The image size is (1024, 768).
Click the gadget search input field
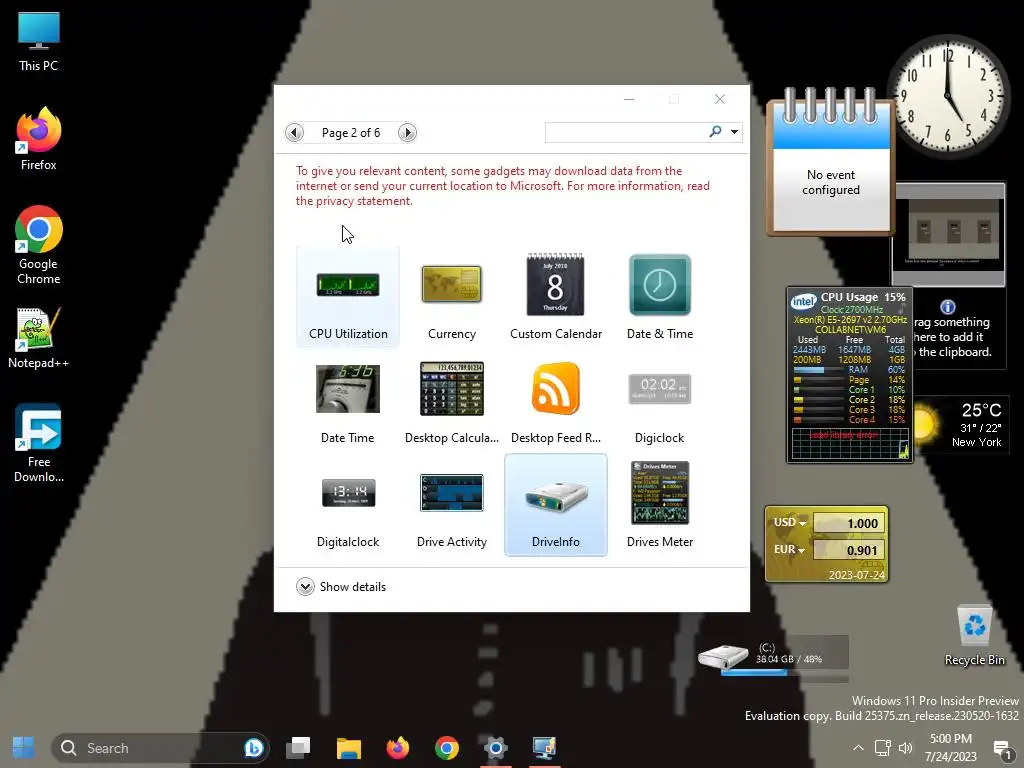625,133
